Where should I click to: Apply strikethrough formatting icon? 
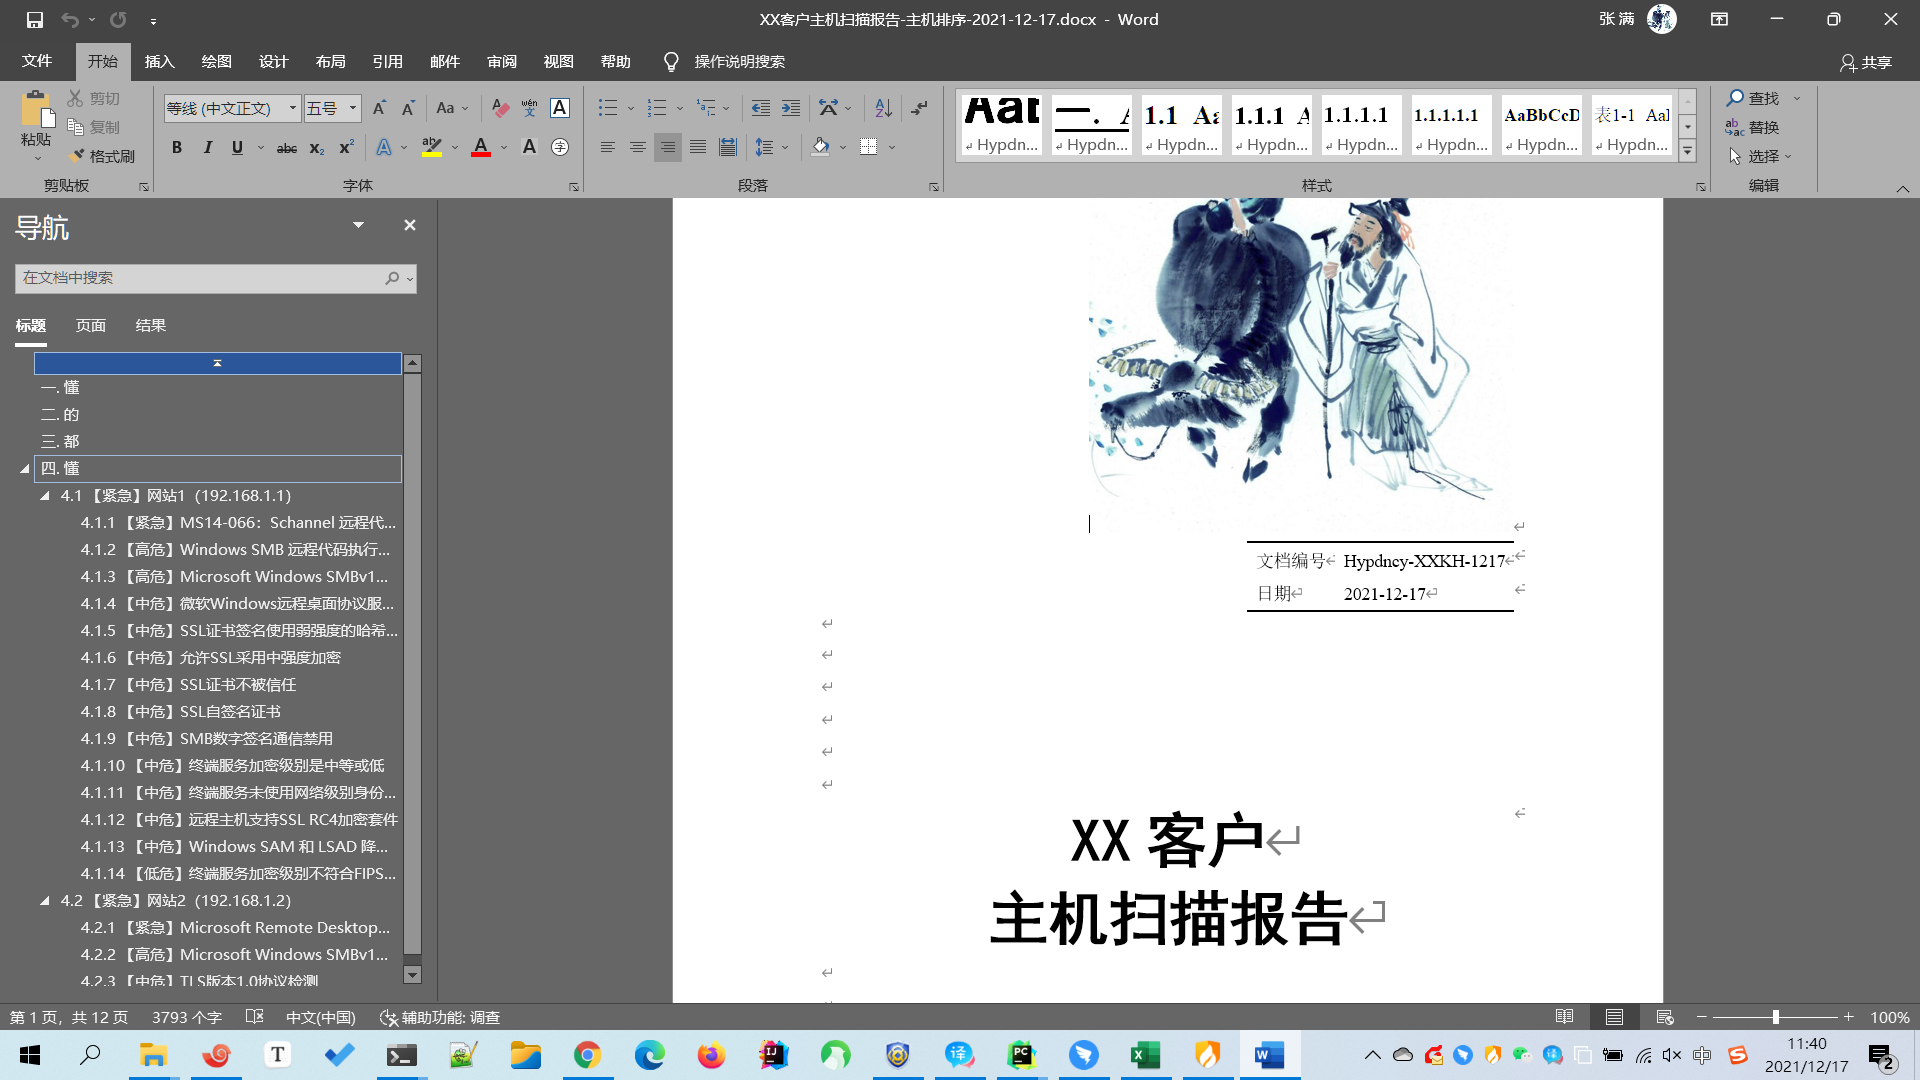[286, 148]
